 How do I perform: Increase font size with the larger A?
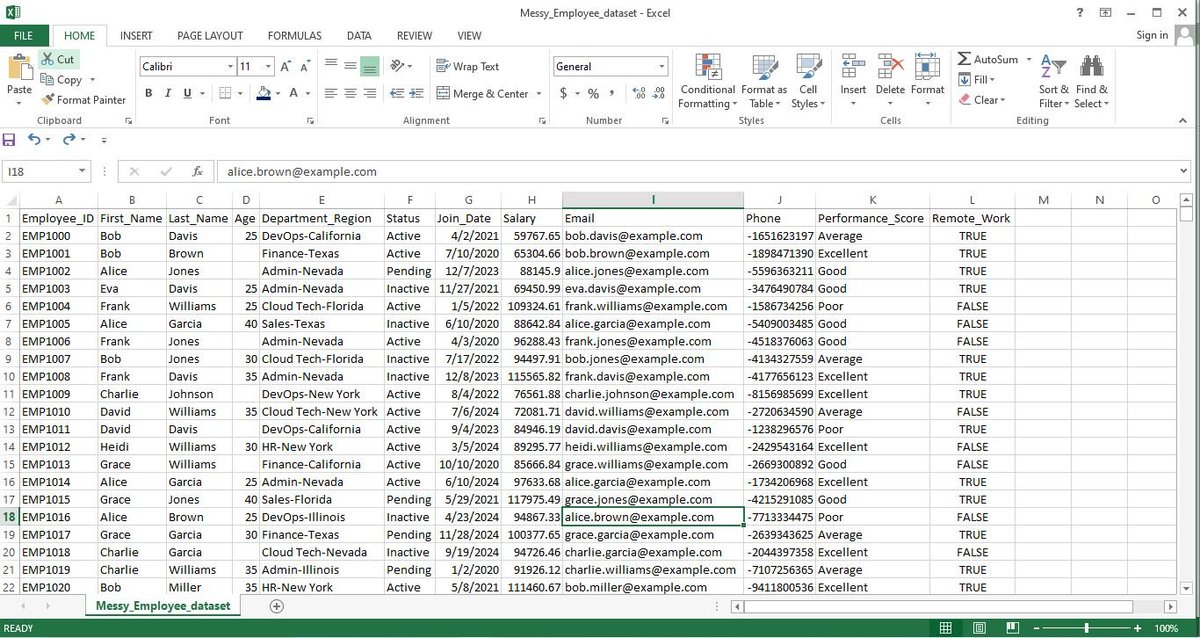(x=286, y=66)
